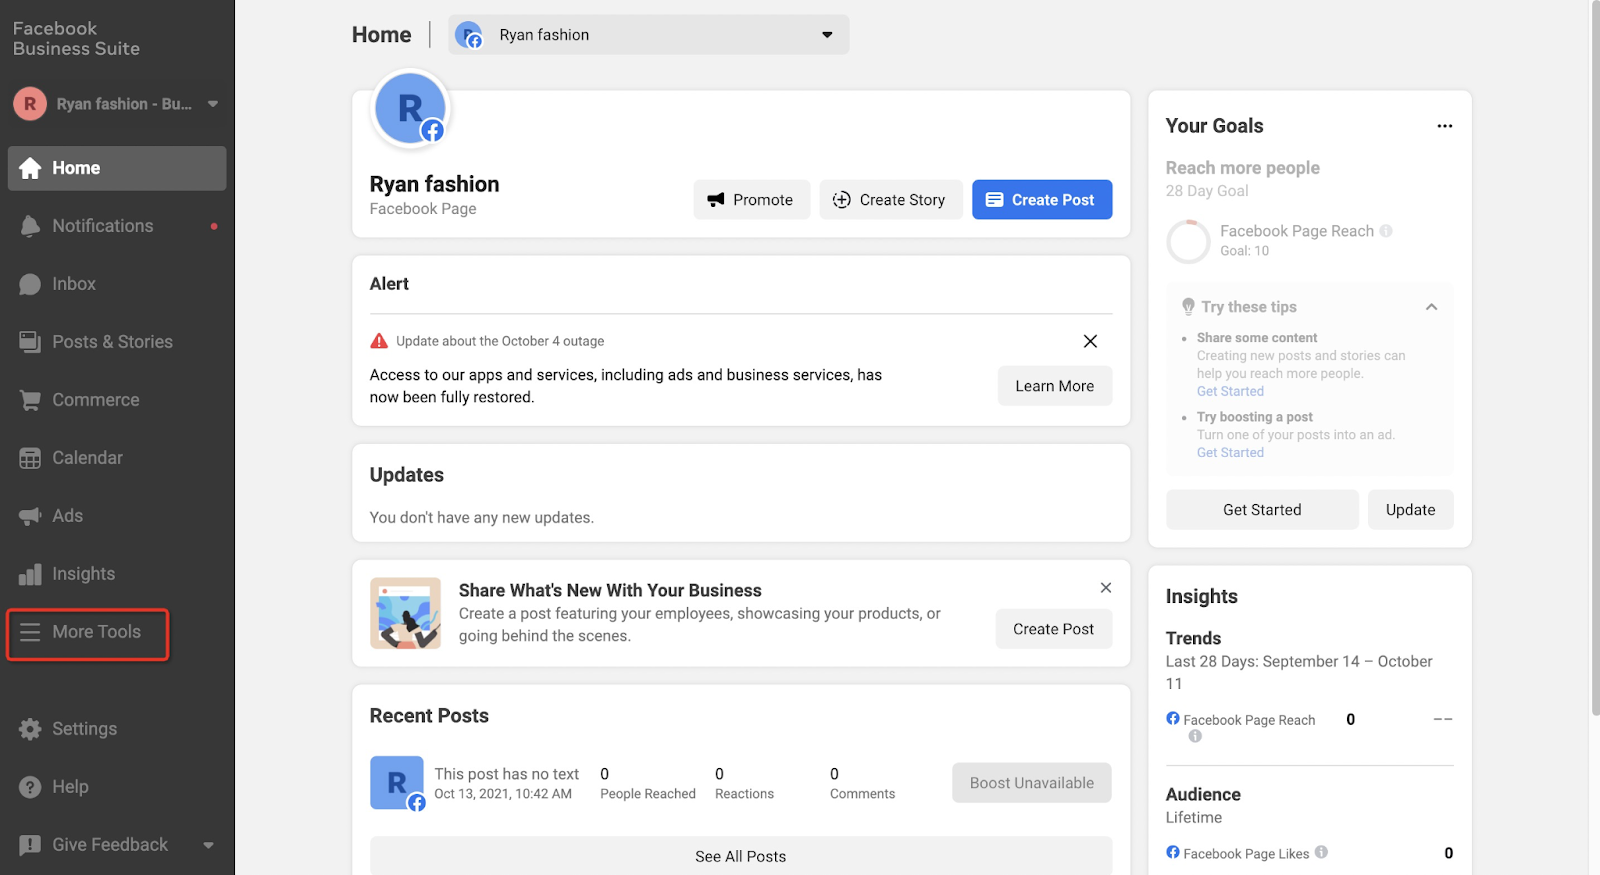Viewport: 1600px width, 875px height.
Task: Click the Home house icon in sidebar
Action: tap(30, 168)
